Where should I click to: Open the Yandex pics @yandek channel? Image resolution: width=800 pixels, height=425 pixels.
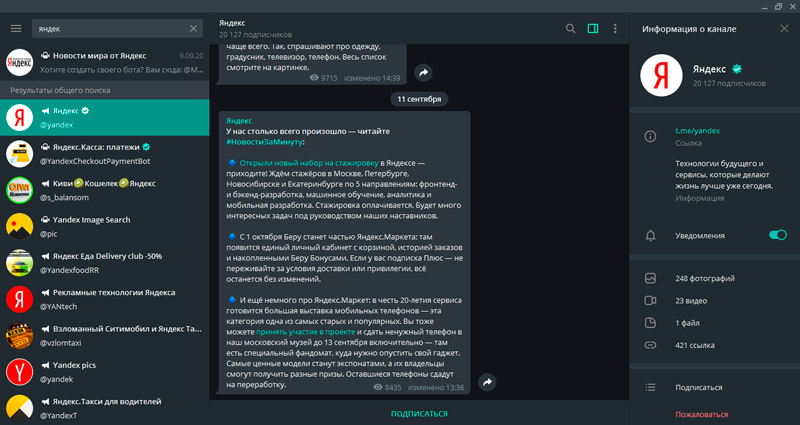pyautogui.click(x=105, y=371)
